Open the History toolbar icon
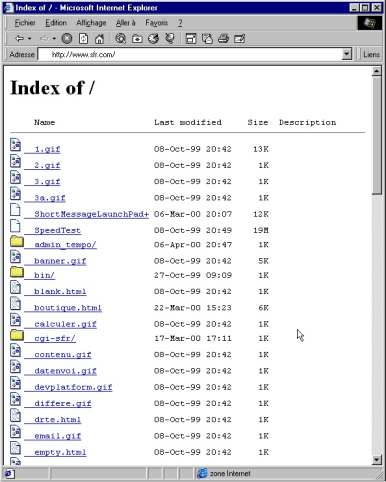The height and width of the screenshot is (482, 386). [153, 39]
